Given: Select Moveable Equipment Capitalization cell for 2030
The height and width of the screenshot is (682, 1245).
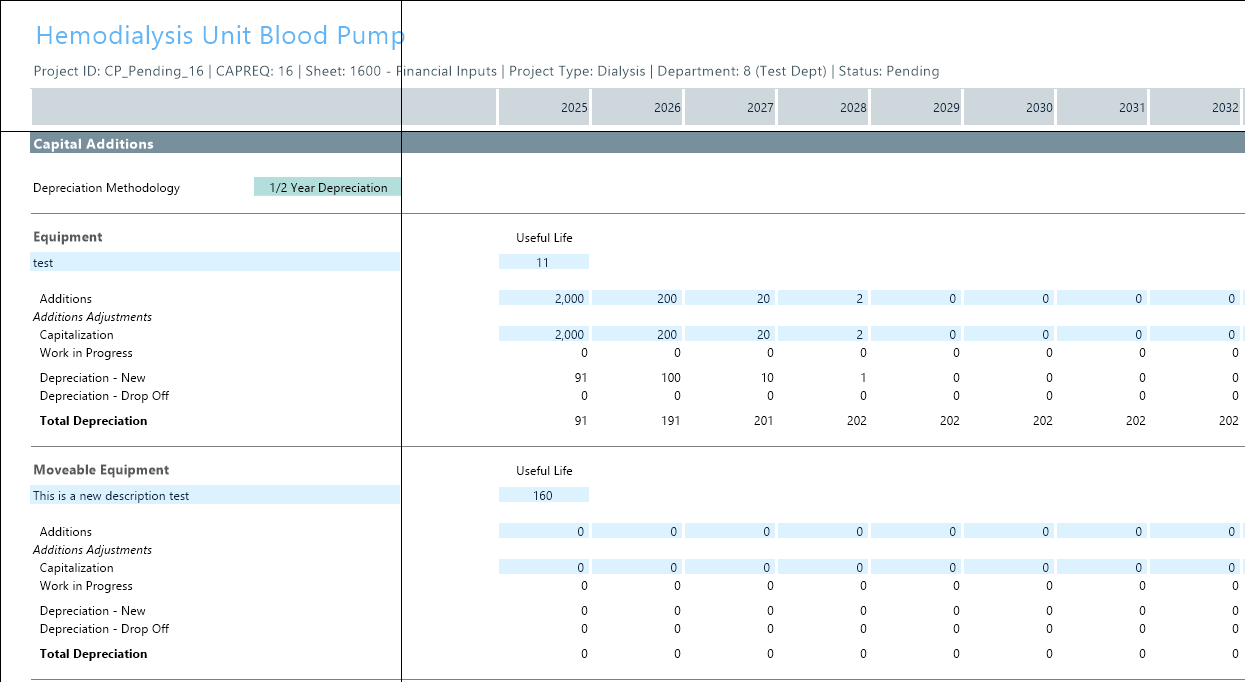Looking at the screenshot, I should point(1009,567).
